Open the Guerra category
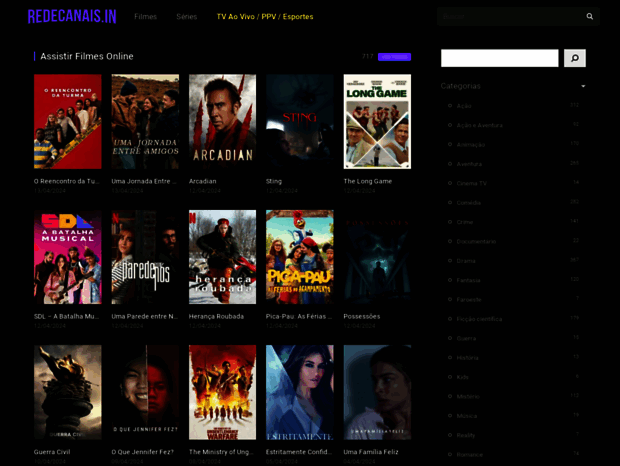 click(466, 338)
